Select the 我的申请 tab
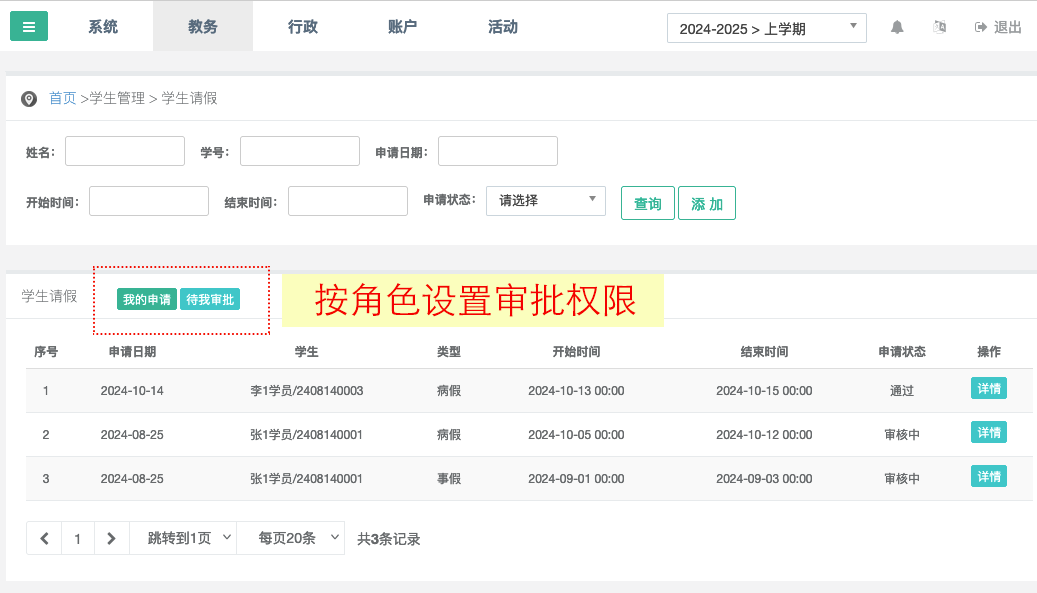 147,299
